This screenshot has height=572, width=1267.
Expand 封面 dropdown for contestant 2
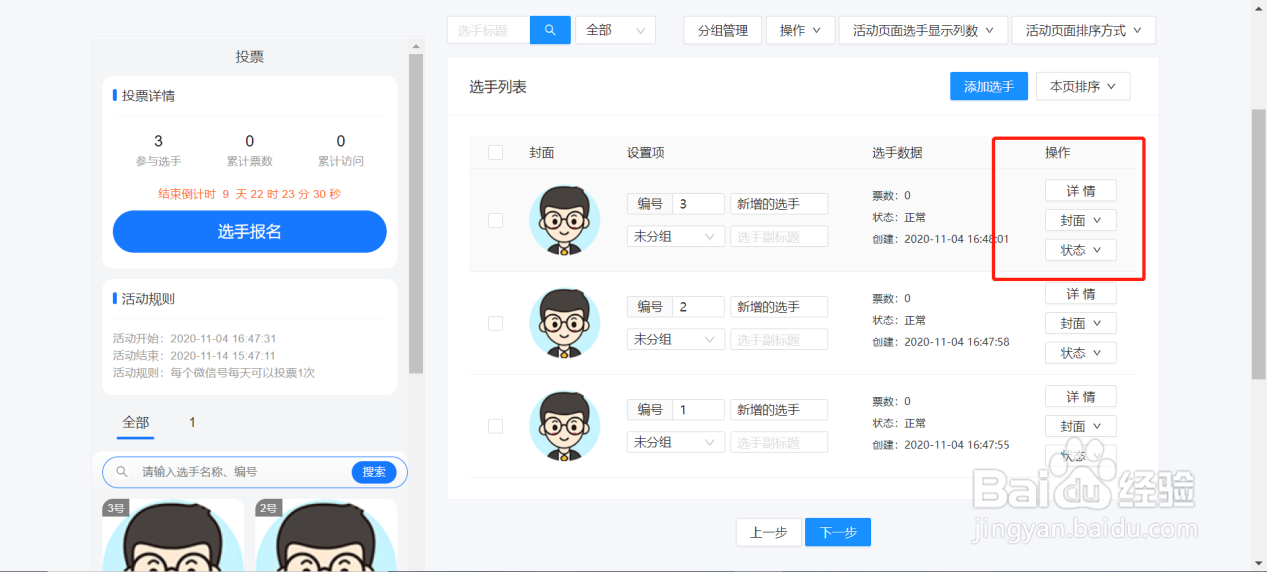click(1080, 323)
